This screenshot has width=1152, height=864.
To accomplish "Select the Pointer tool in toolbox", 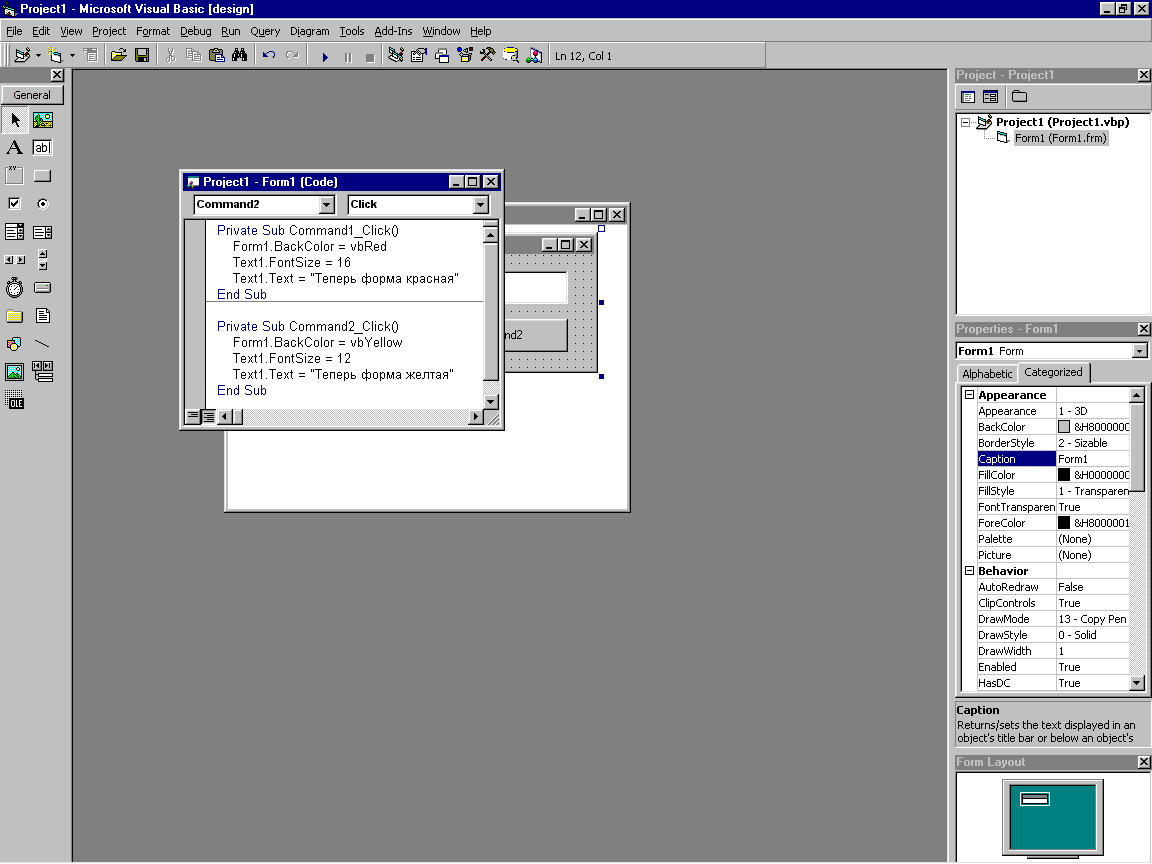I will coord(15,120).
